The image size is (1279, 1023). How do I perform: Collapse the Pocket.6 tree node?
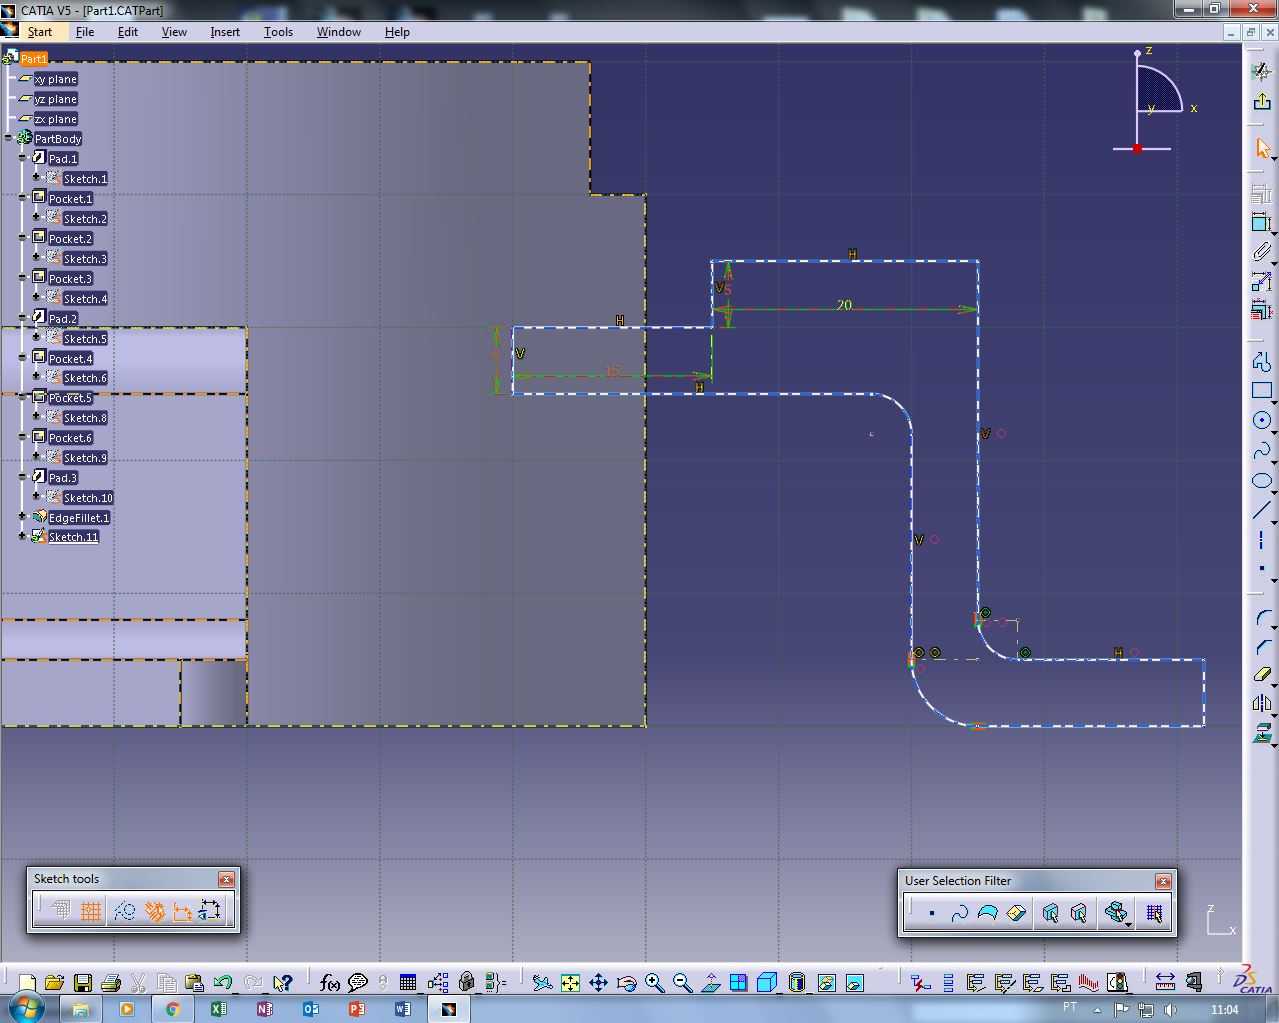[x=22, y=437]
